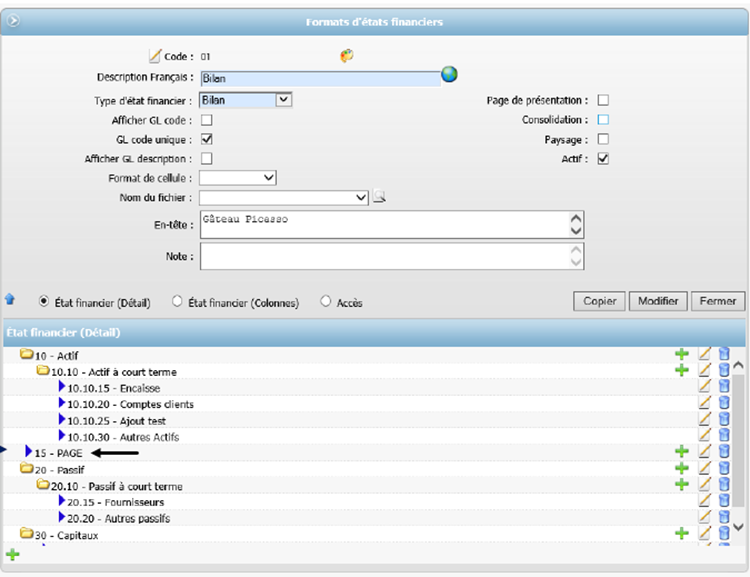Viewport: 750px width, 577px height.
Task: Click the globe translation icon beside Description Français
Action: pos(449,75)
